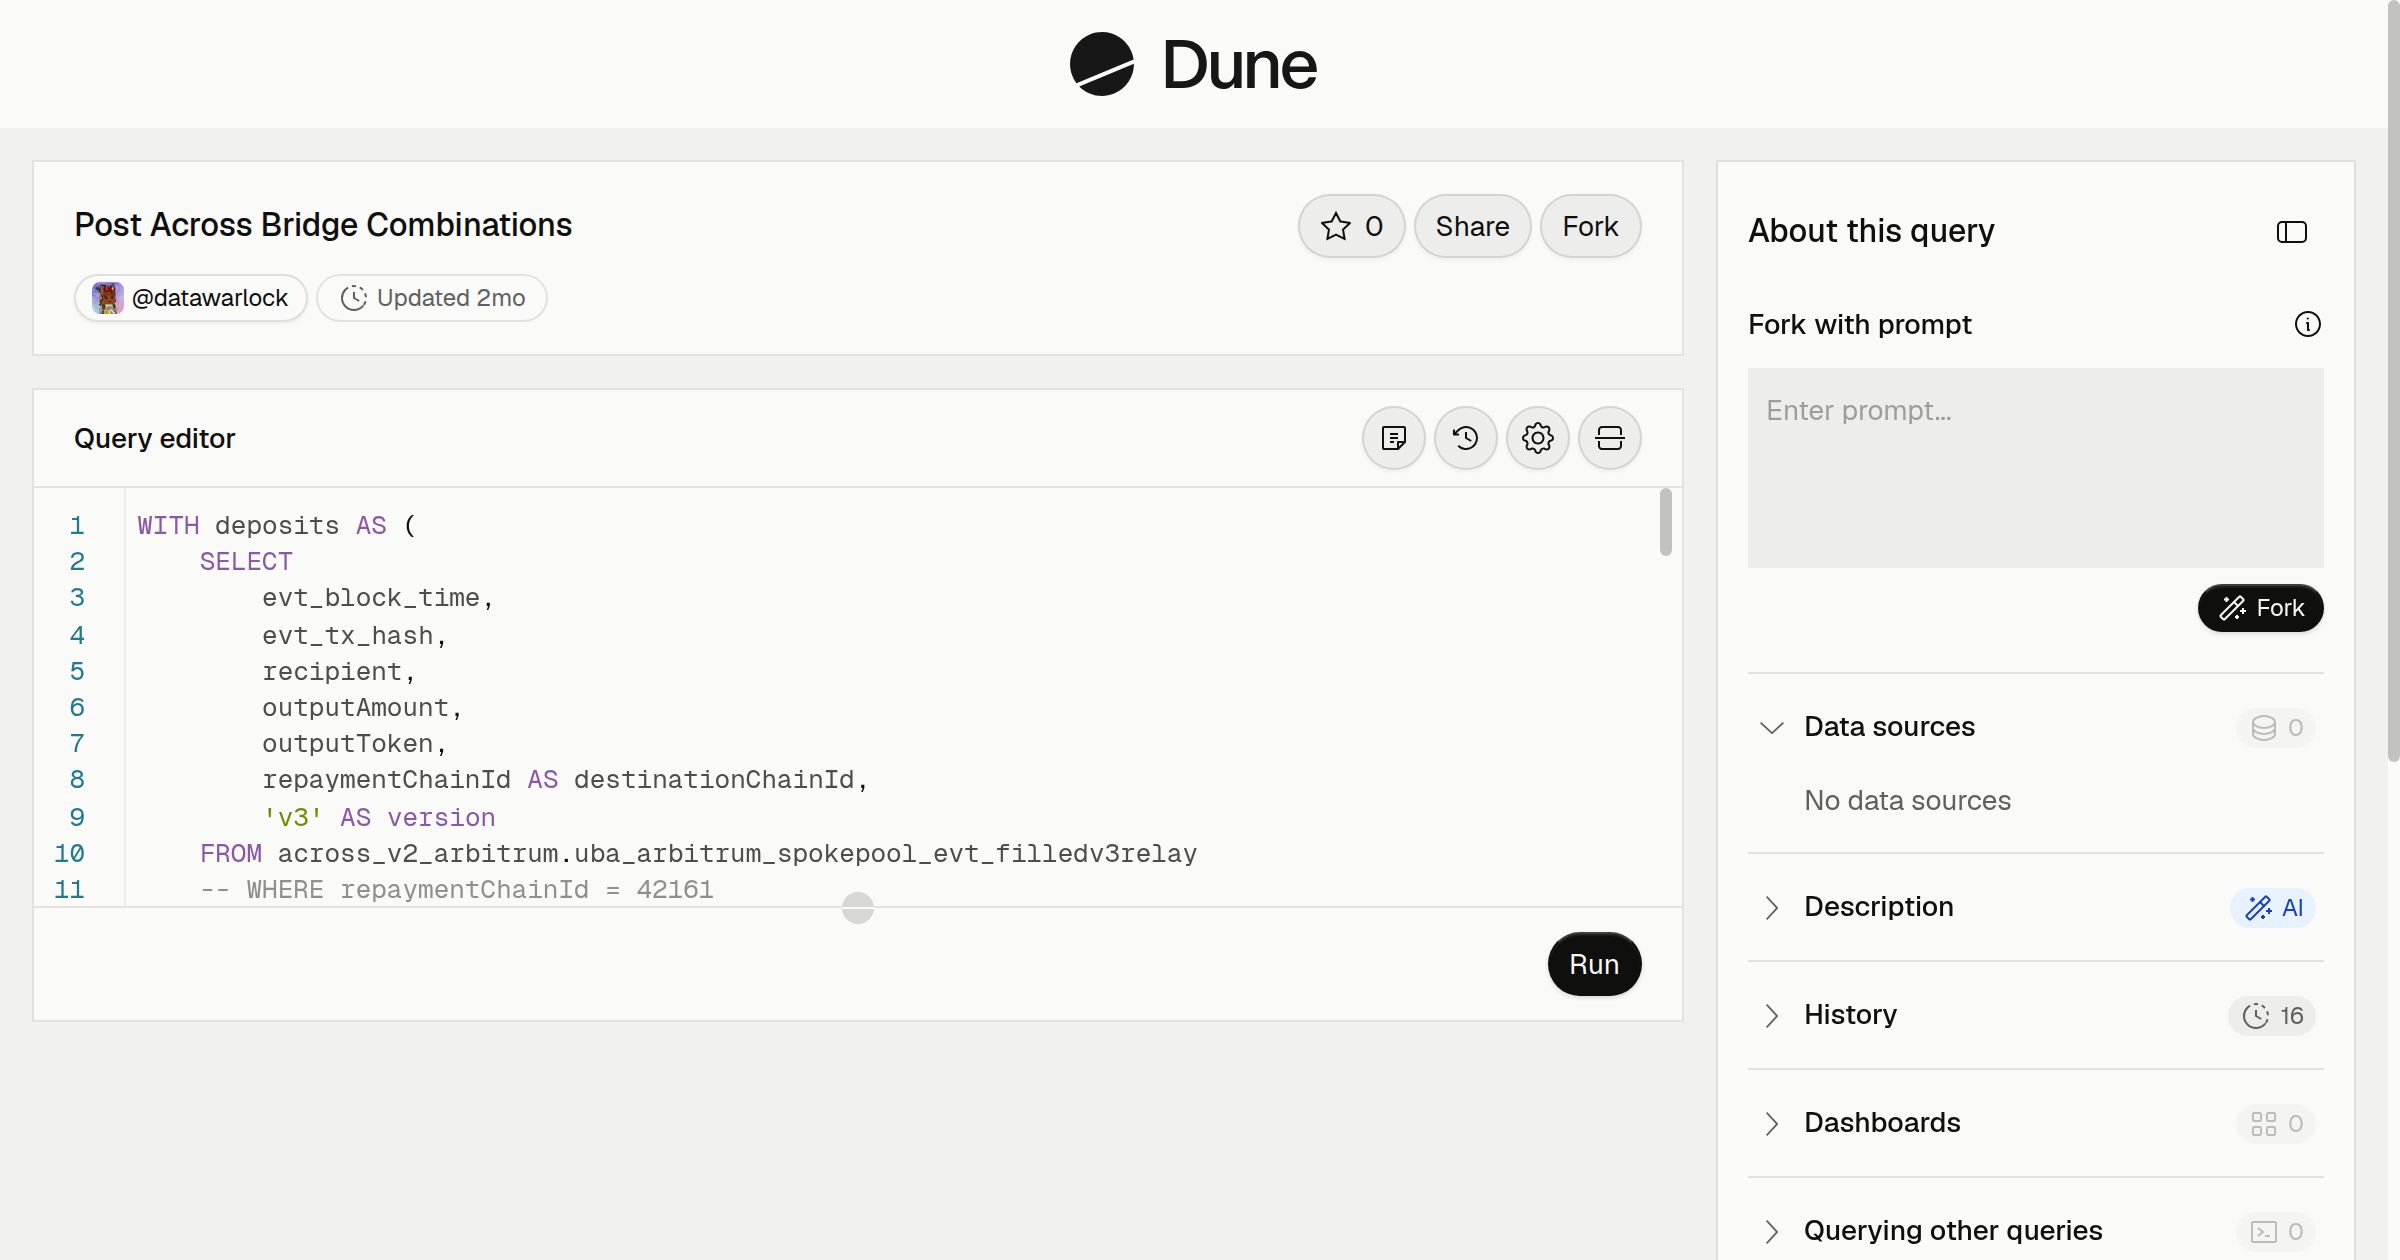Open the query notes icon in editor toolbar
This screenshot has width=2400, height=1260.
point(1394,438)
